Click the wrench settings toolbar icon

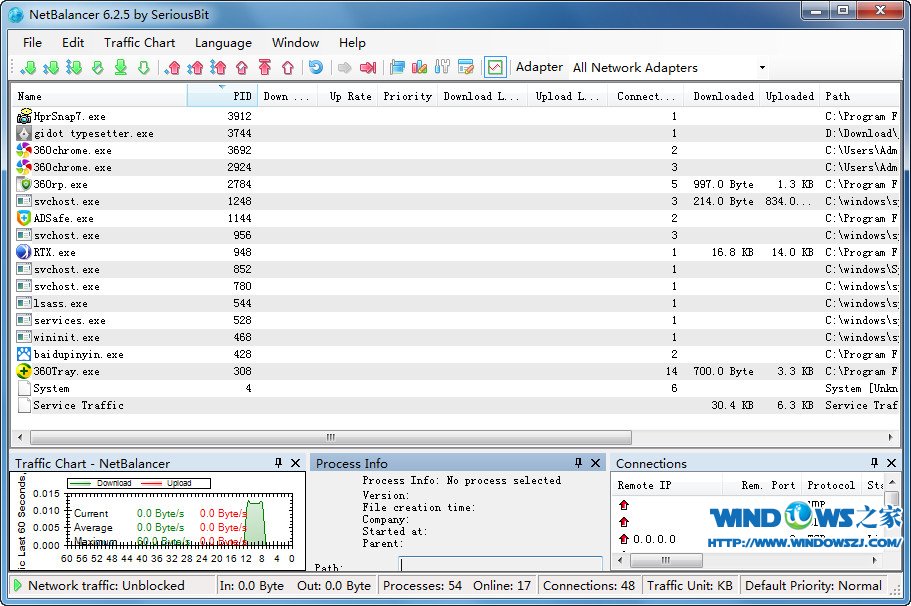pyautogui.click(x=443, y=68)
